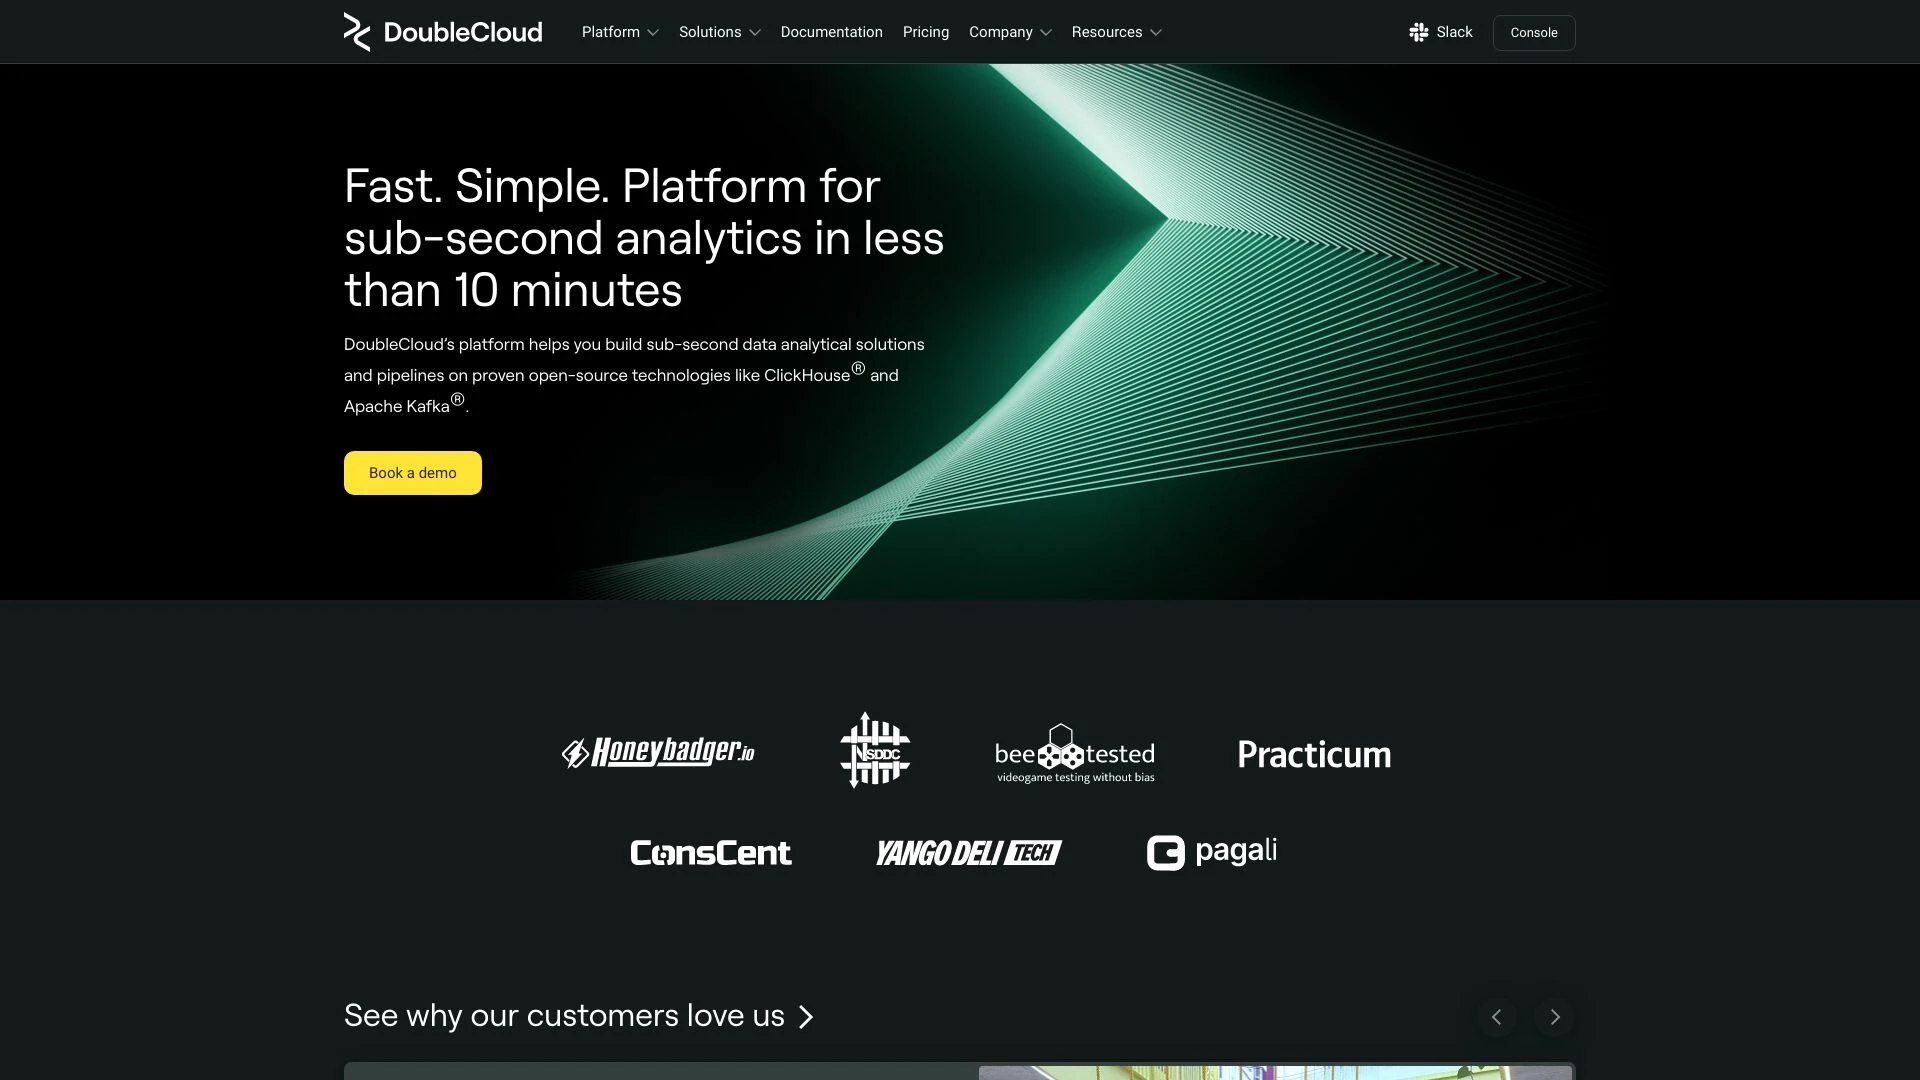Image resolution: width=1920 pixels, height=1080 pixels.
Task: Click the Practicum company logo
Action: pyautogui.click(x=1313, y=754)
